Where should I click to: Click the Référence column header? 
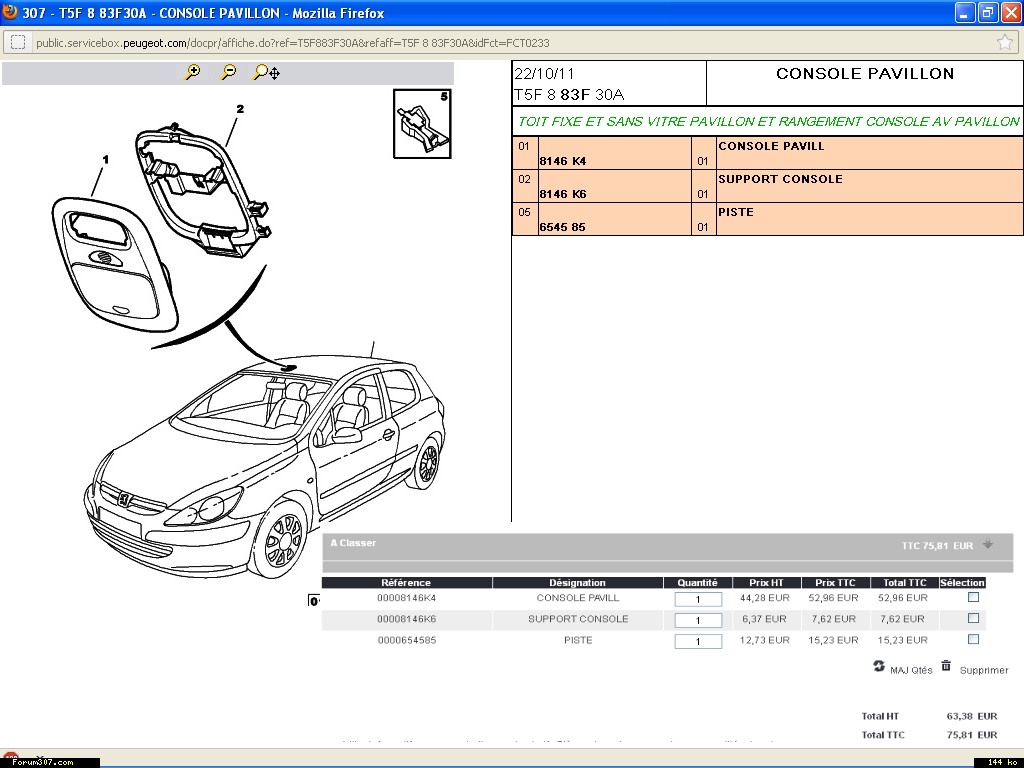(x=406, y=582)
